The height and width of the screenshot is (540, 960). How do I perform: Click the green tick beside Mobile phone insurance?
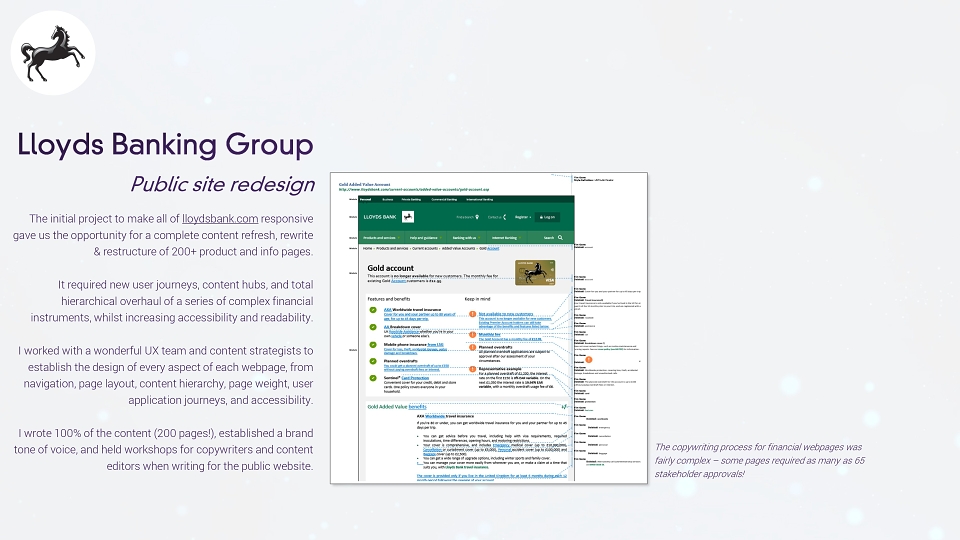(x=373, y=345)
